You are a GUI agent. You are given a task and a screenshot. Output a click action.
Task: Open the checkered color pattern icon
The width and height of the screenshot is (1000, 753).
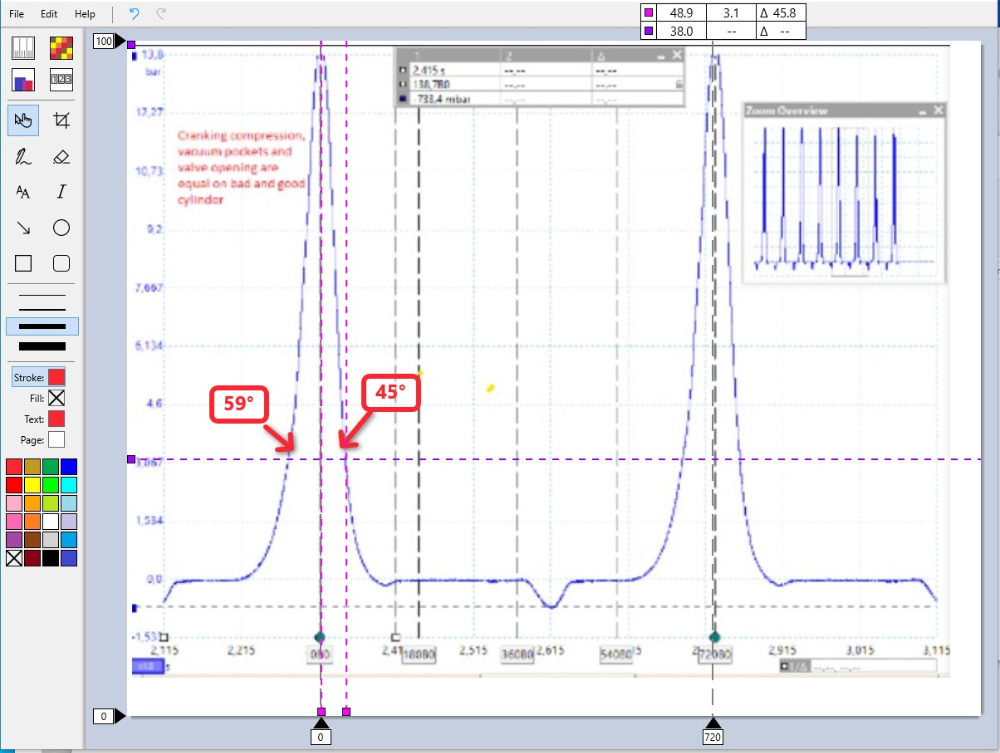61,47
